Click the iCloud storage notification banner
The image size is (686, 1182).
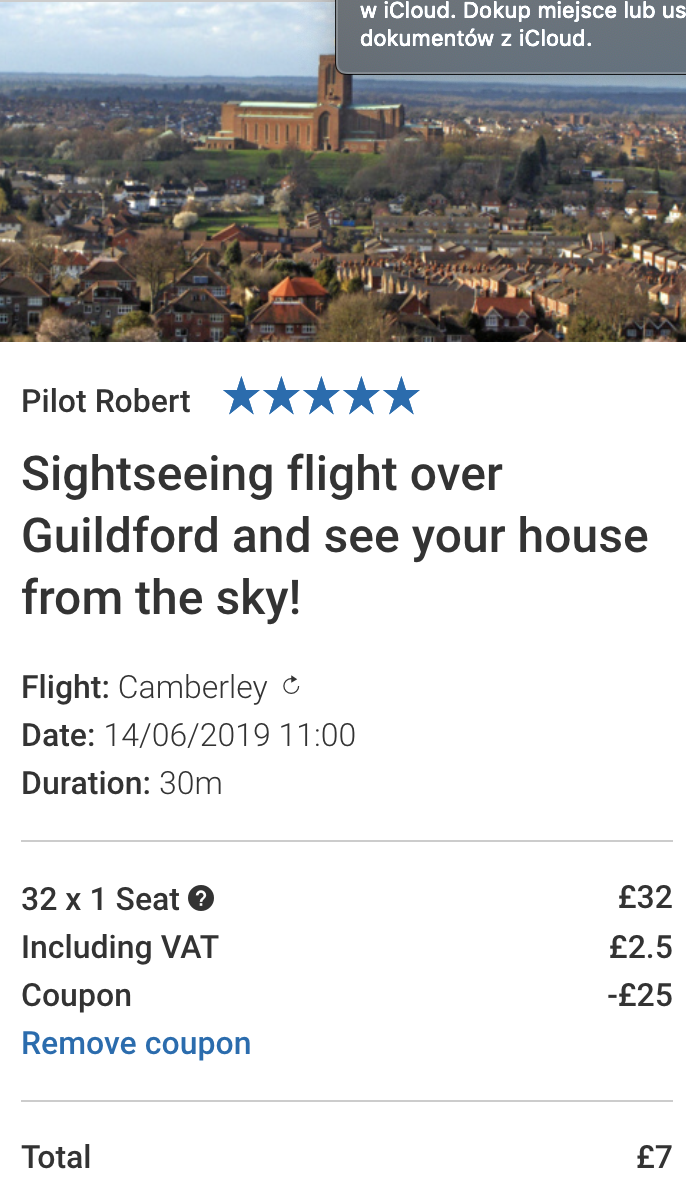511,35
